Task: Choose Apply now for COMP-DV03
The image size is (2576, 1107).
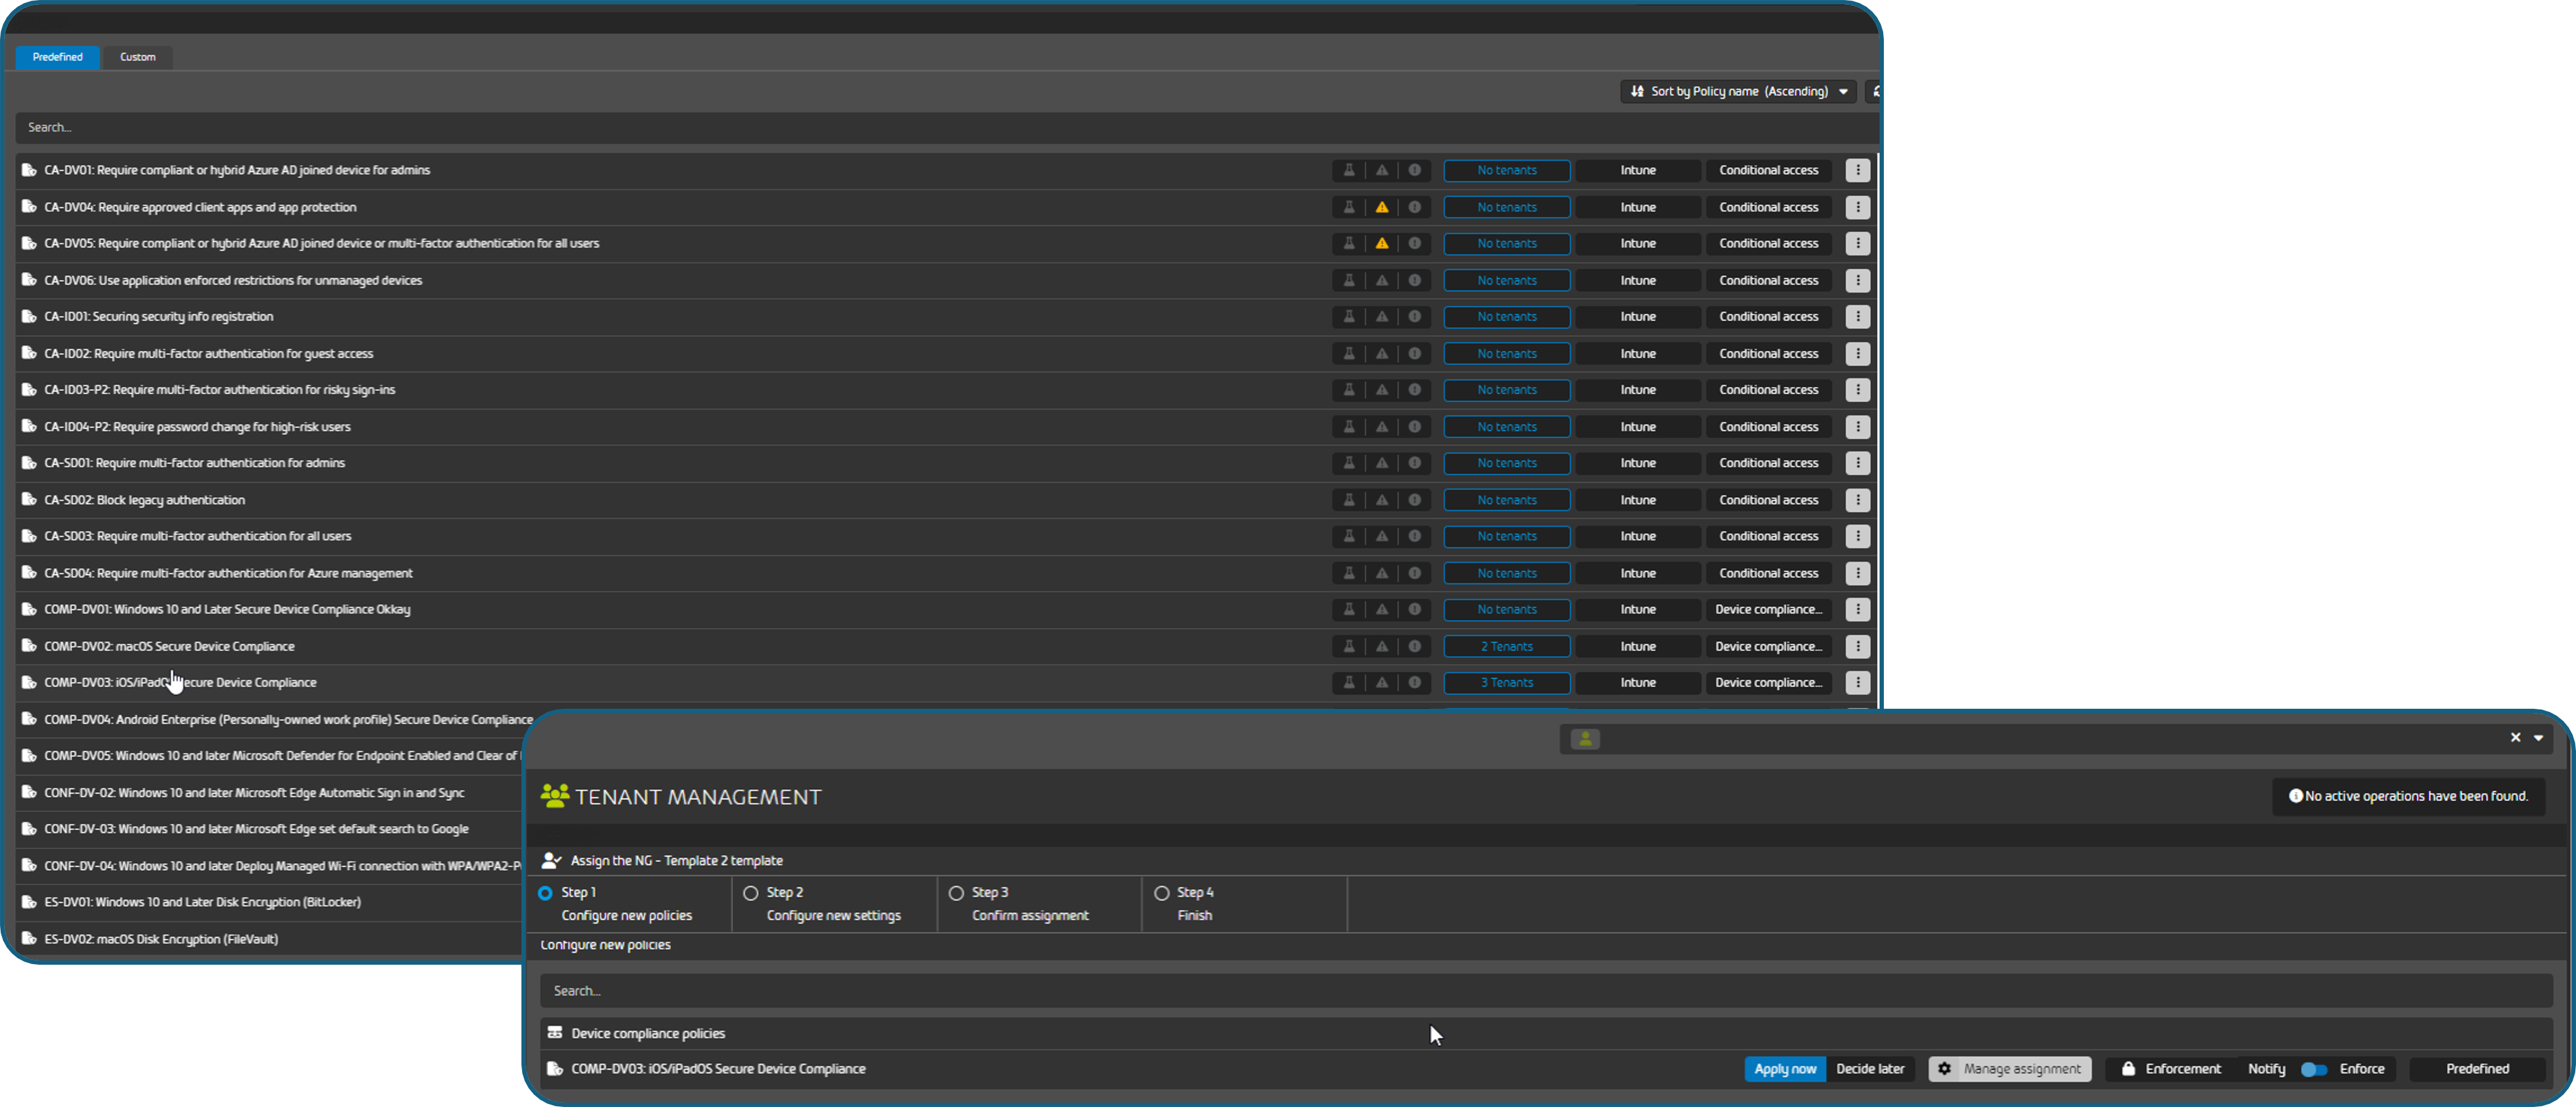Action: [1785, 1069]
